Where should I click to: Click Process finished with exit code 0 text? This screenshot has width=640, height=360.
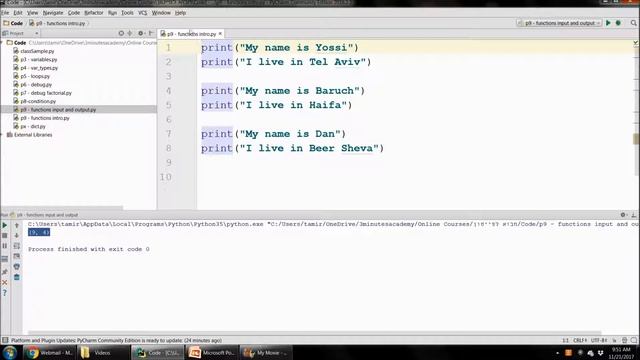click(89, 249)
